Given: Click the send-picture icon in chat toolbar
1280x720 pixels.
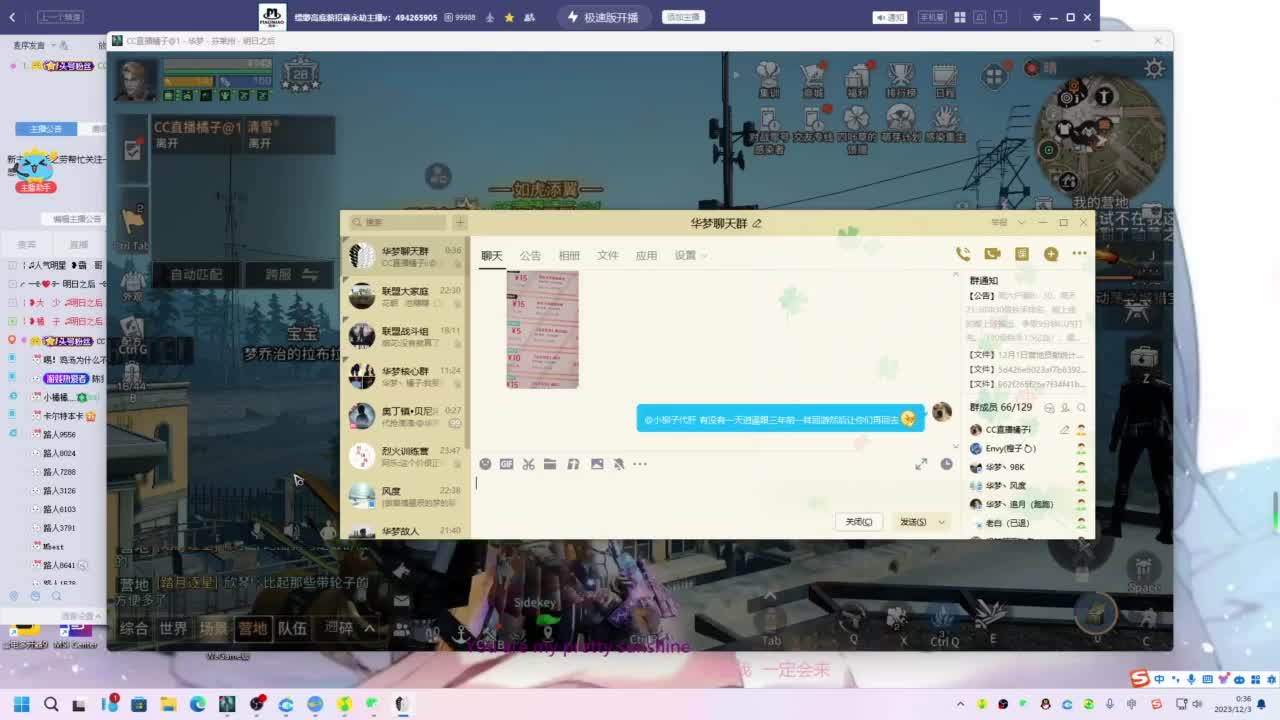Looking at the screenshot, I should (x=597, y=464).
